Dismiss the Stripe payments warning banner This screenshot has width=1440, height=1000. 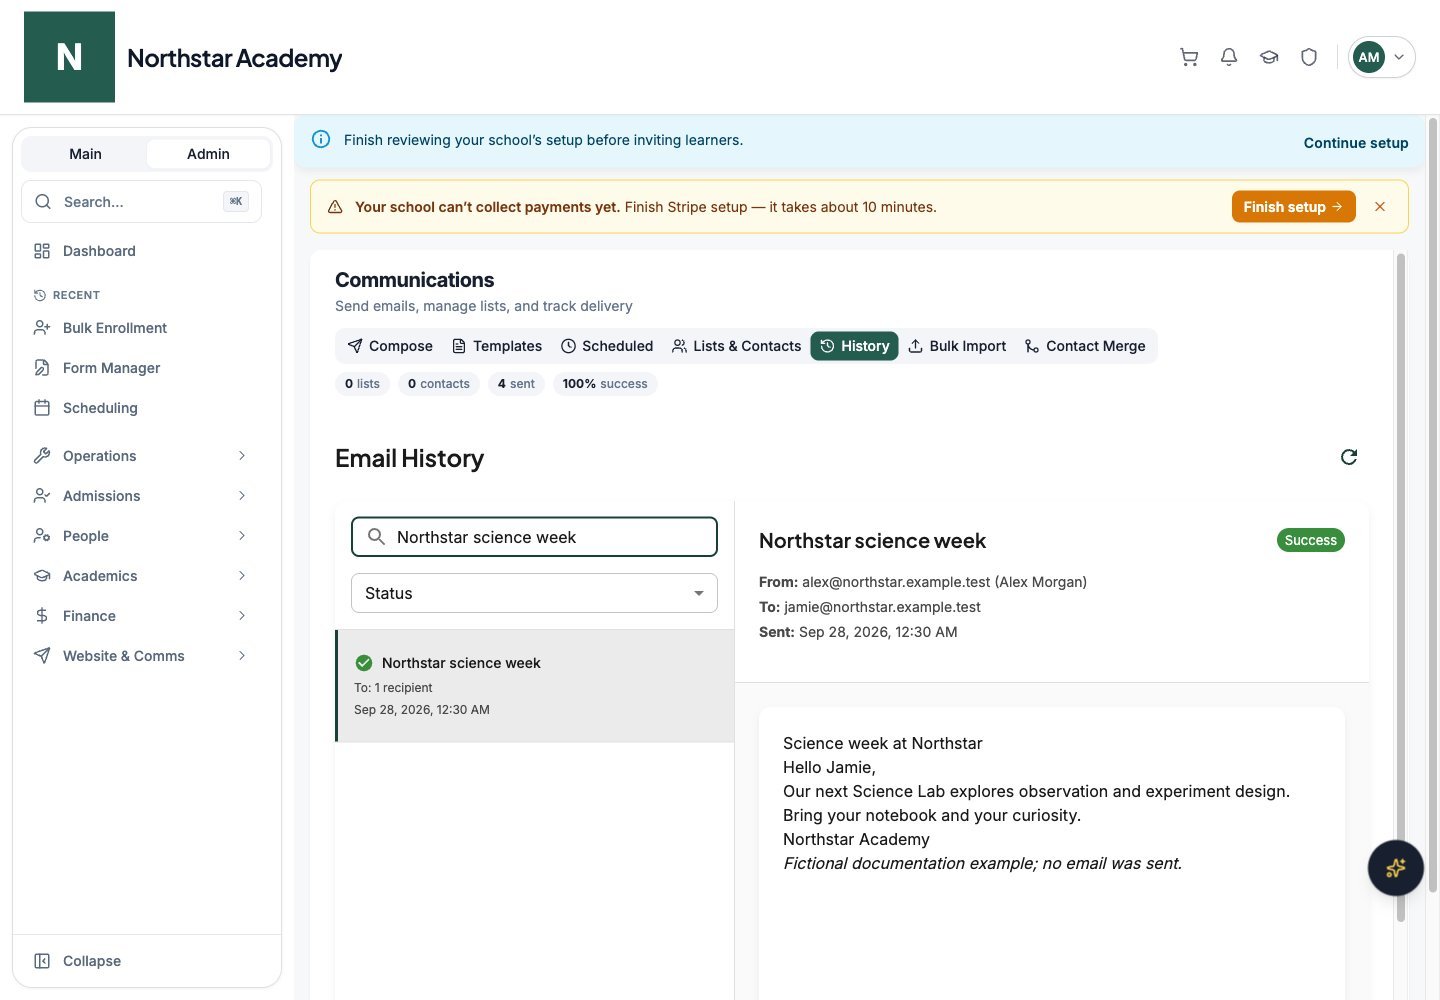(1380, 207)
